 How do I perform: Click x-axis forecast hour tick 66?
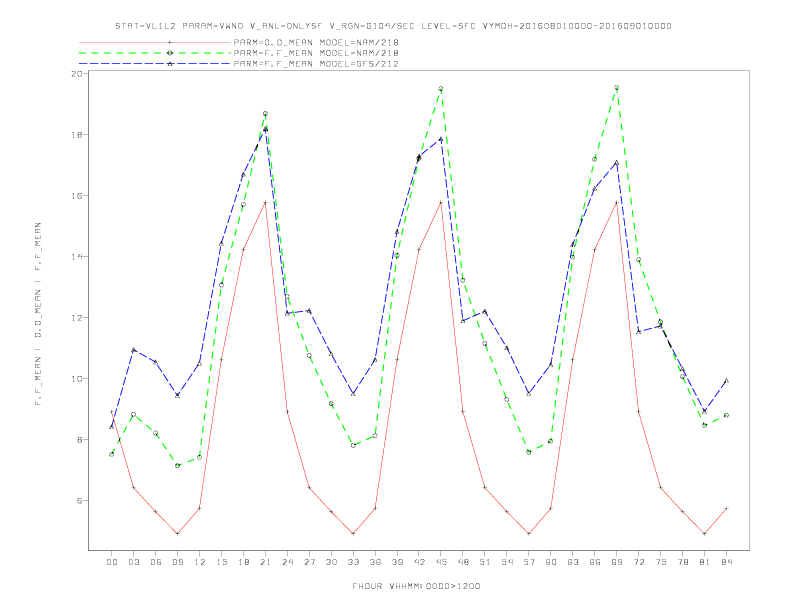pyautogui.click(x=595, y=562)
